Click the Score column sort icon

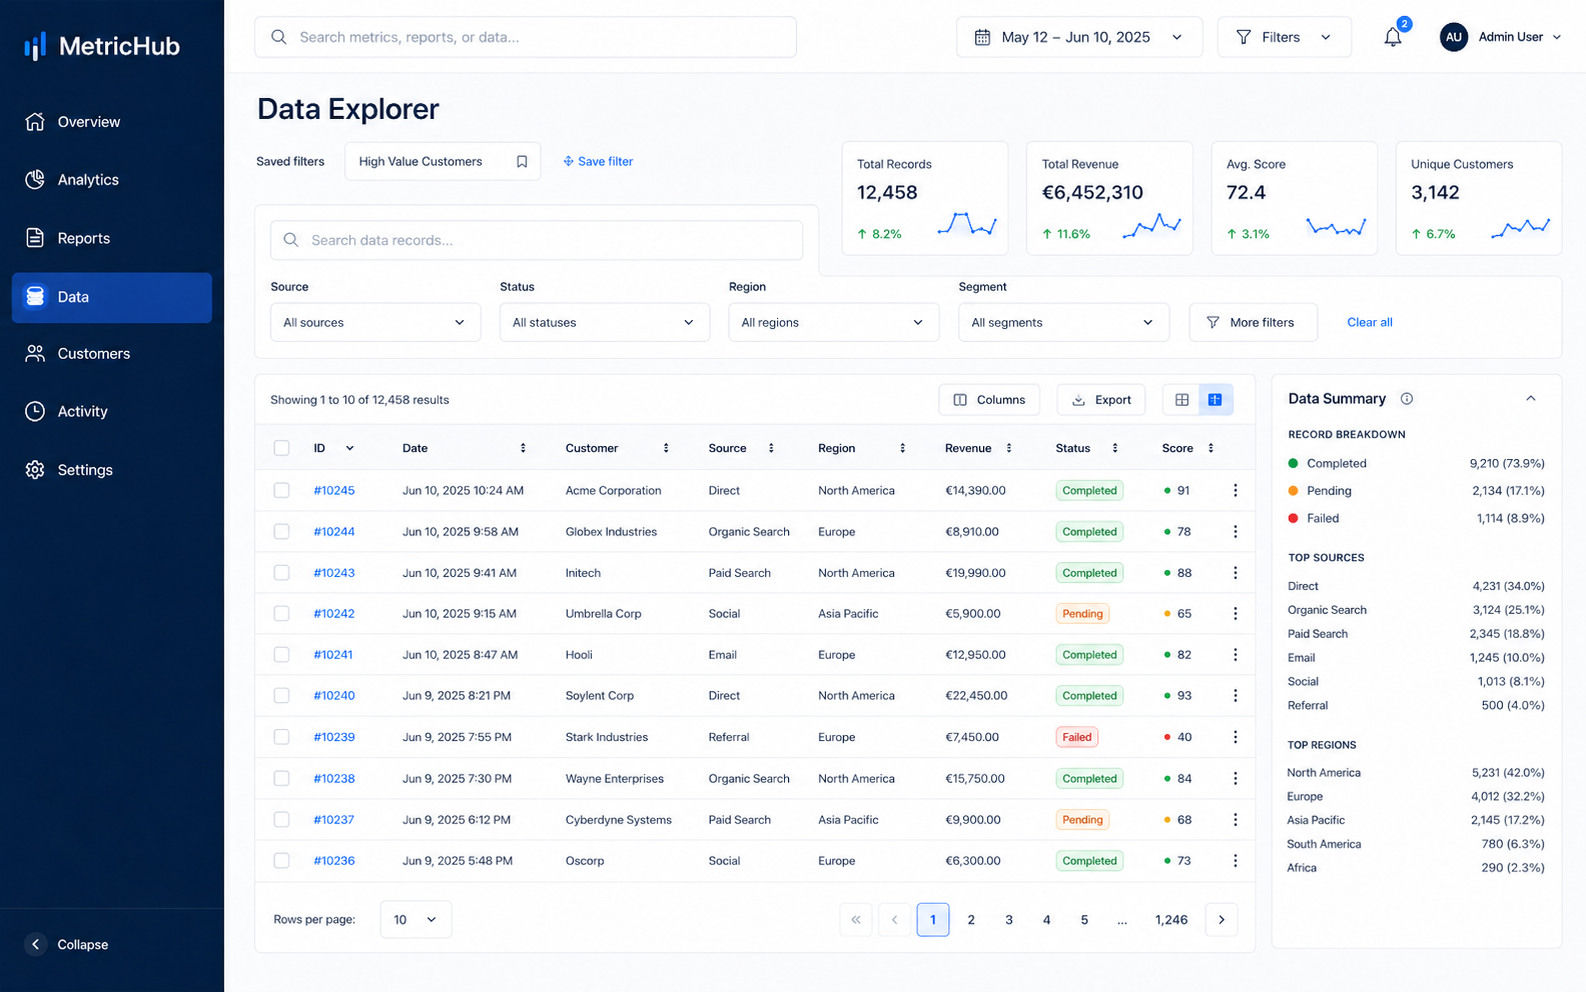[x=1211, y=448]
